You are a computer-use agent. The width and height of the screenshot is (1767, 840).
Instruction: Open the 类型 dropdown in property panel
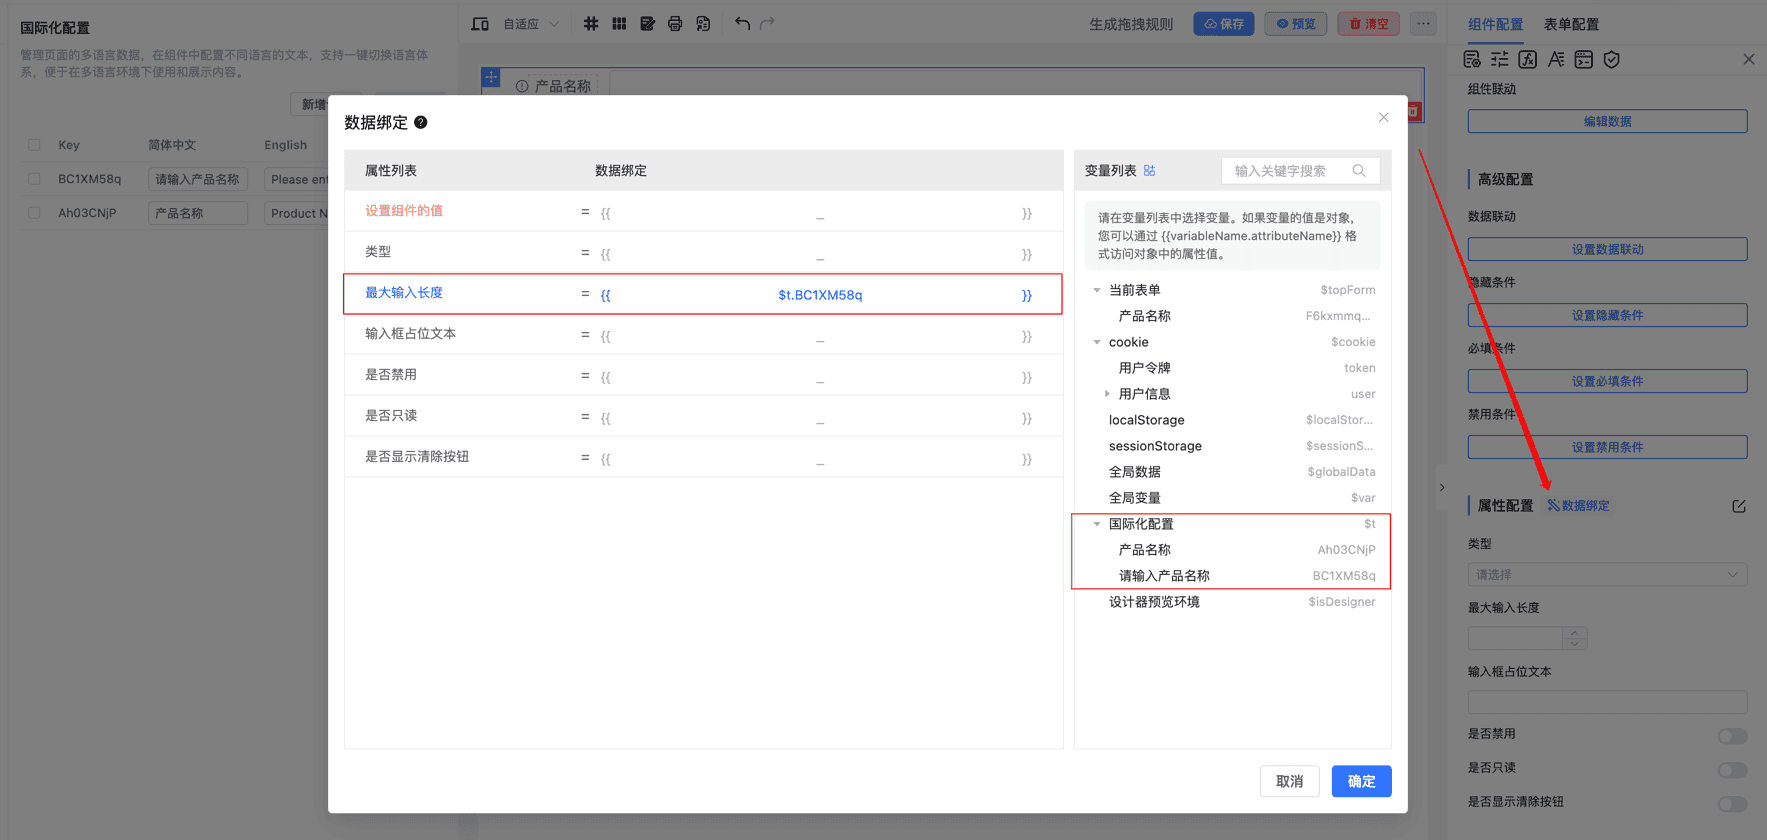point(1606,575)
